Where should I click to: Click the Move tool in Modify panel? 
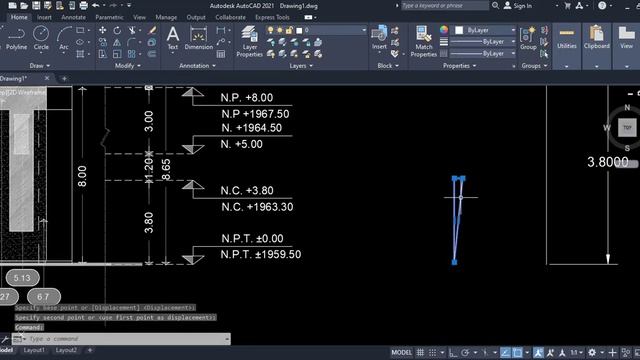pyautogui.click(x=102, y=30)
